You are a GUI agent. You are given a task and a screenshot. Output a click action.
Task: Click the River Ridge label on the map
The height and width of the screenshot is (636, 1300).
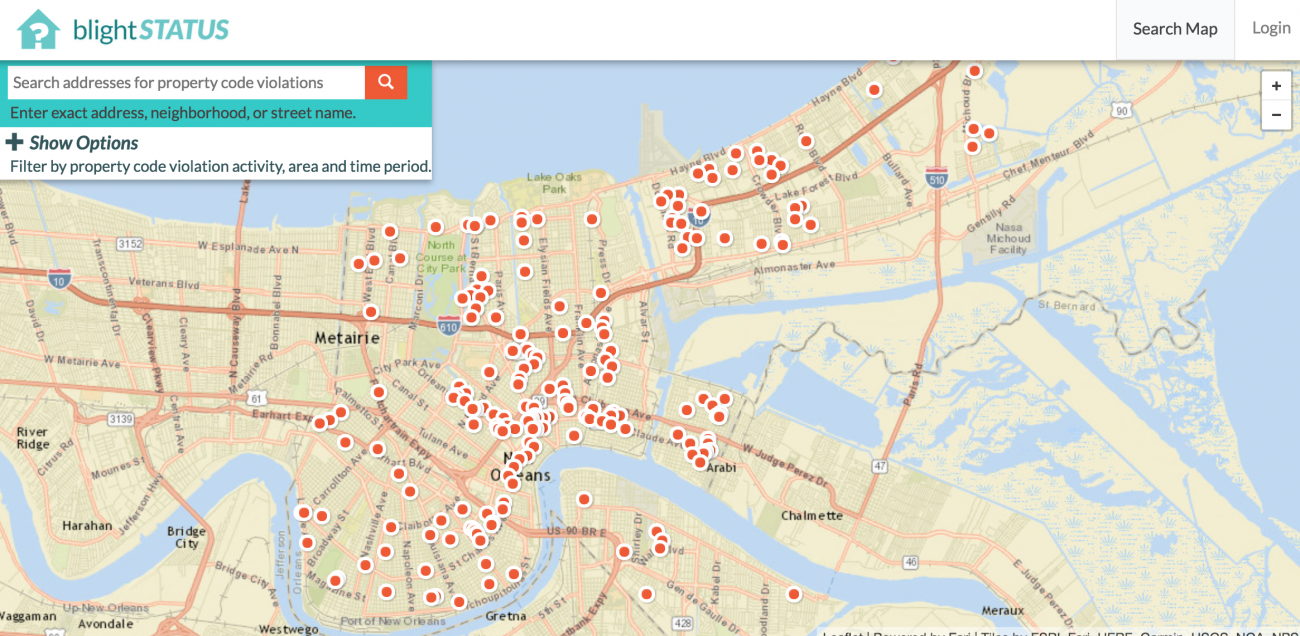(33, 438)
